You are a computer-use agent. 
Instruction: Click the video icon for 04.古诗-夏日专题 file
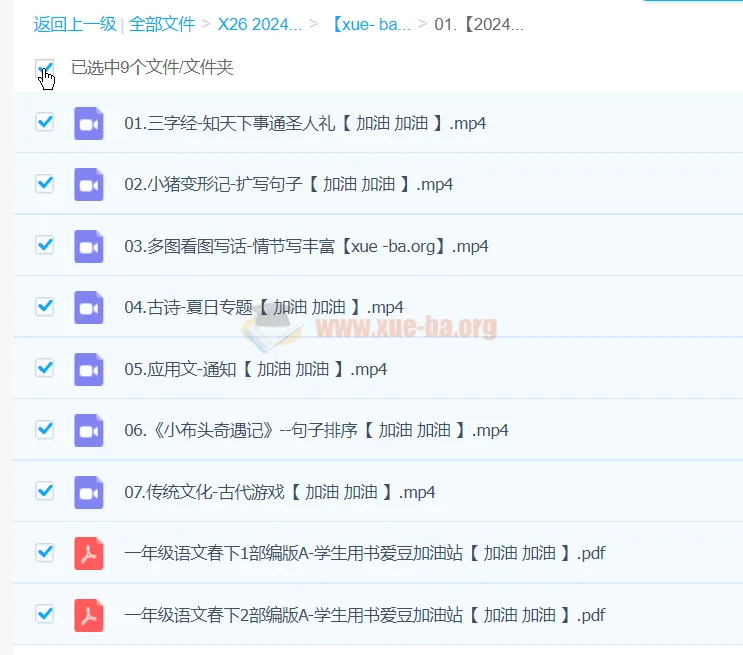[x=89, y=307]
